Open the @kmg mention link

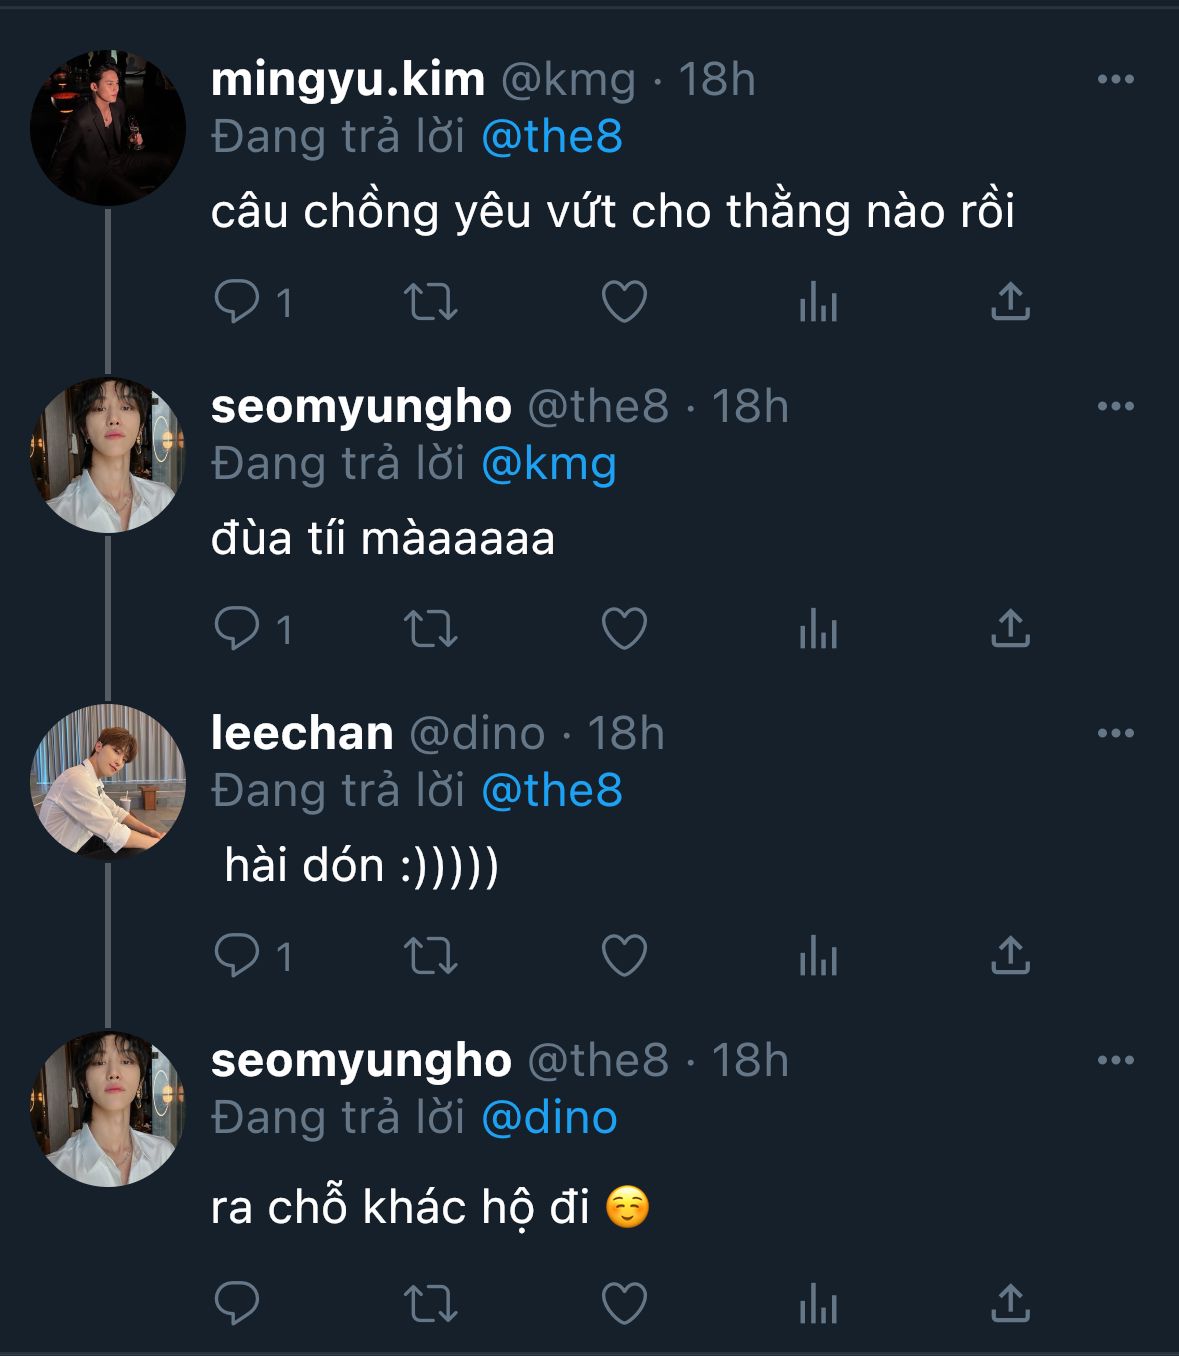coord(549,464)
